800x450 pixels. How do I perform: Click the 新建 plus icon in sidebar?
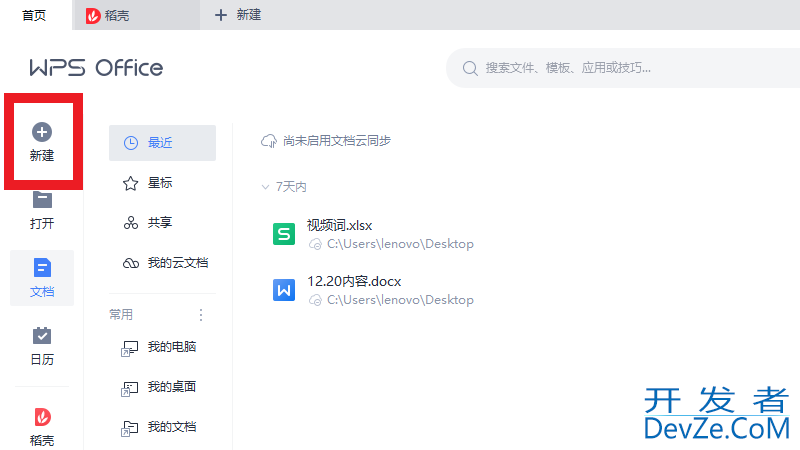pyautogui.click(x=42, y=132)
